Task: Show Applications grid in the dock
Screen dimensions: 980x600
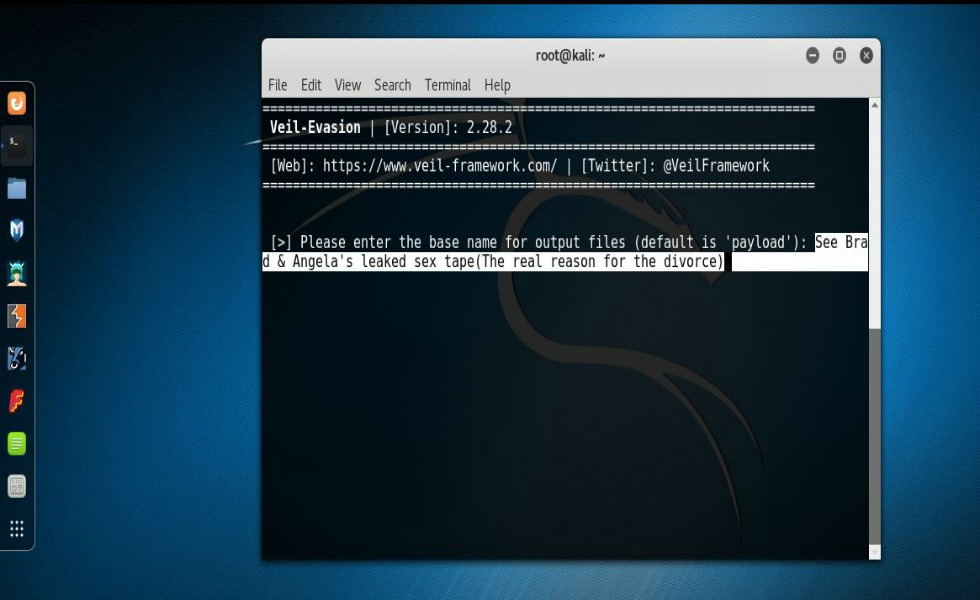Action: click(x=17, y=529)
